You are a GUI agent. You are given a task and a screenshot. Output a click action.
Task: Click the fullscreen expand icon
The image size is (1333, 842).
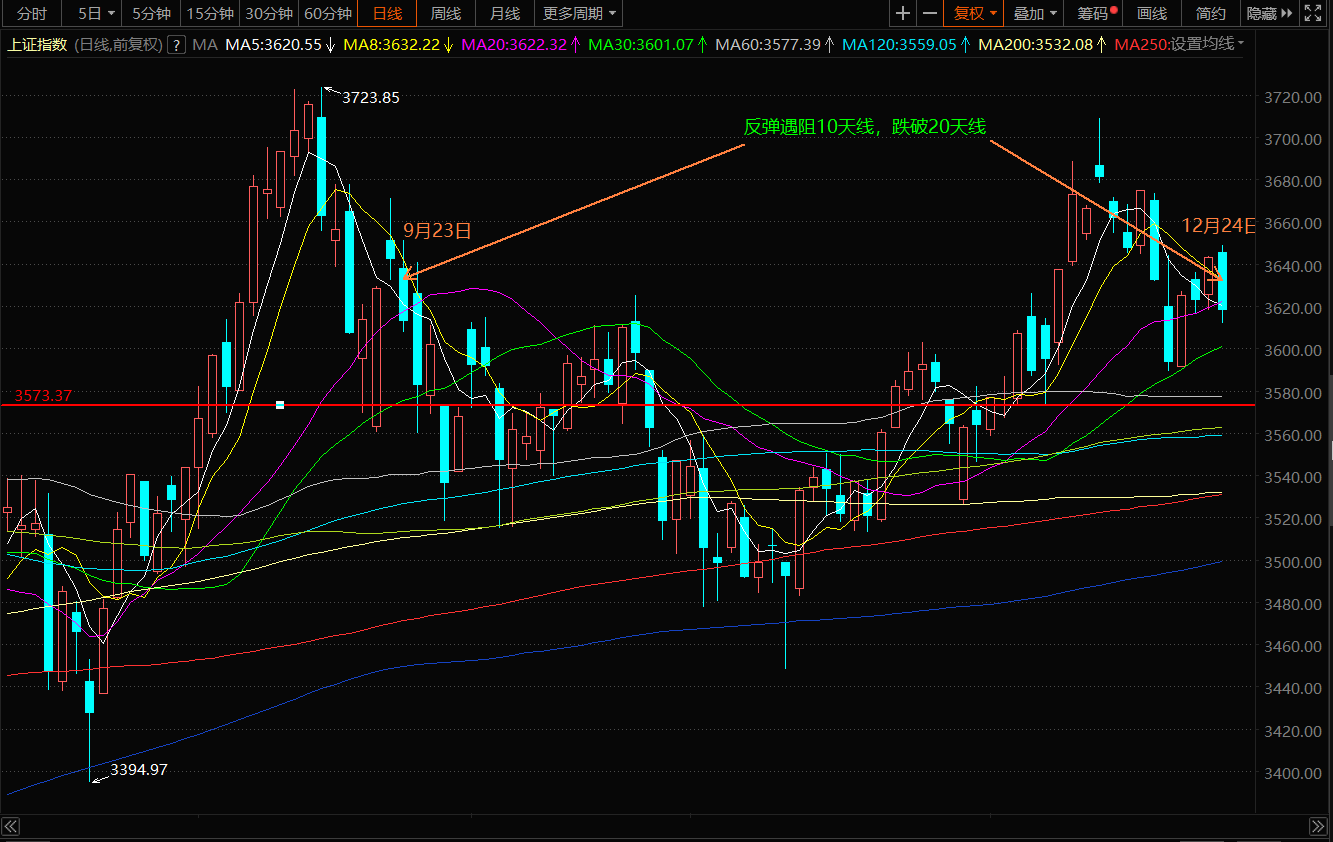1313,13
